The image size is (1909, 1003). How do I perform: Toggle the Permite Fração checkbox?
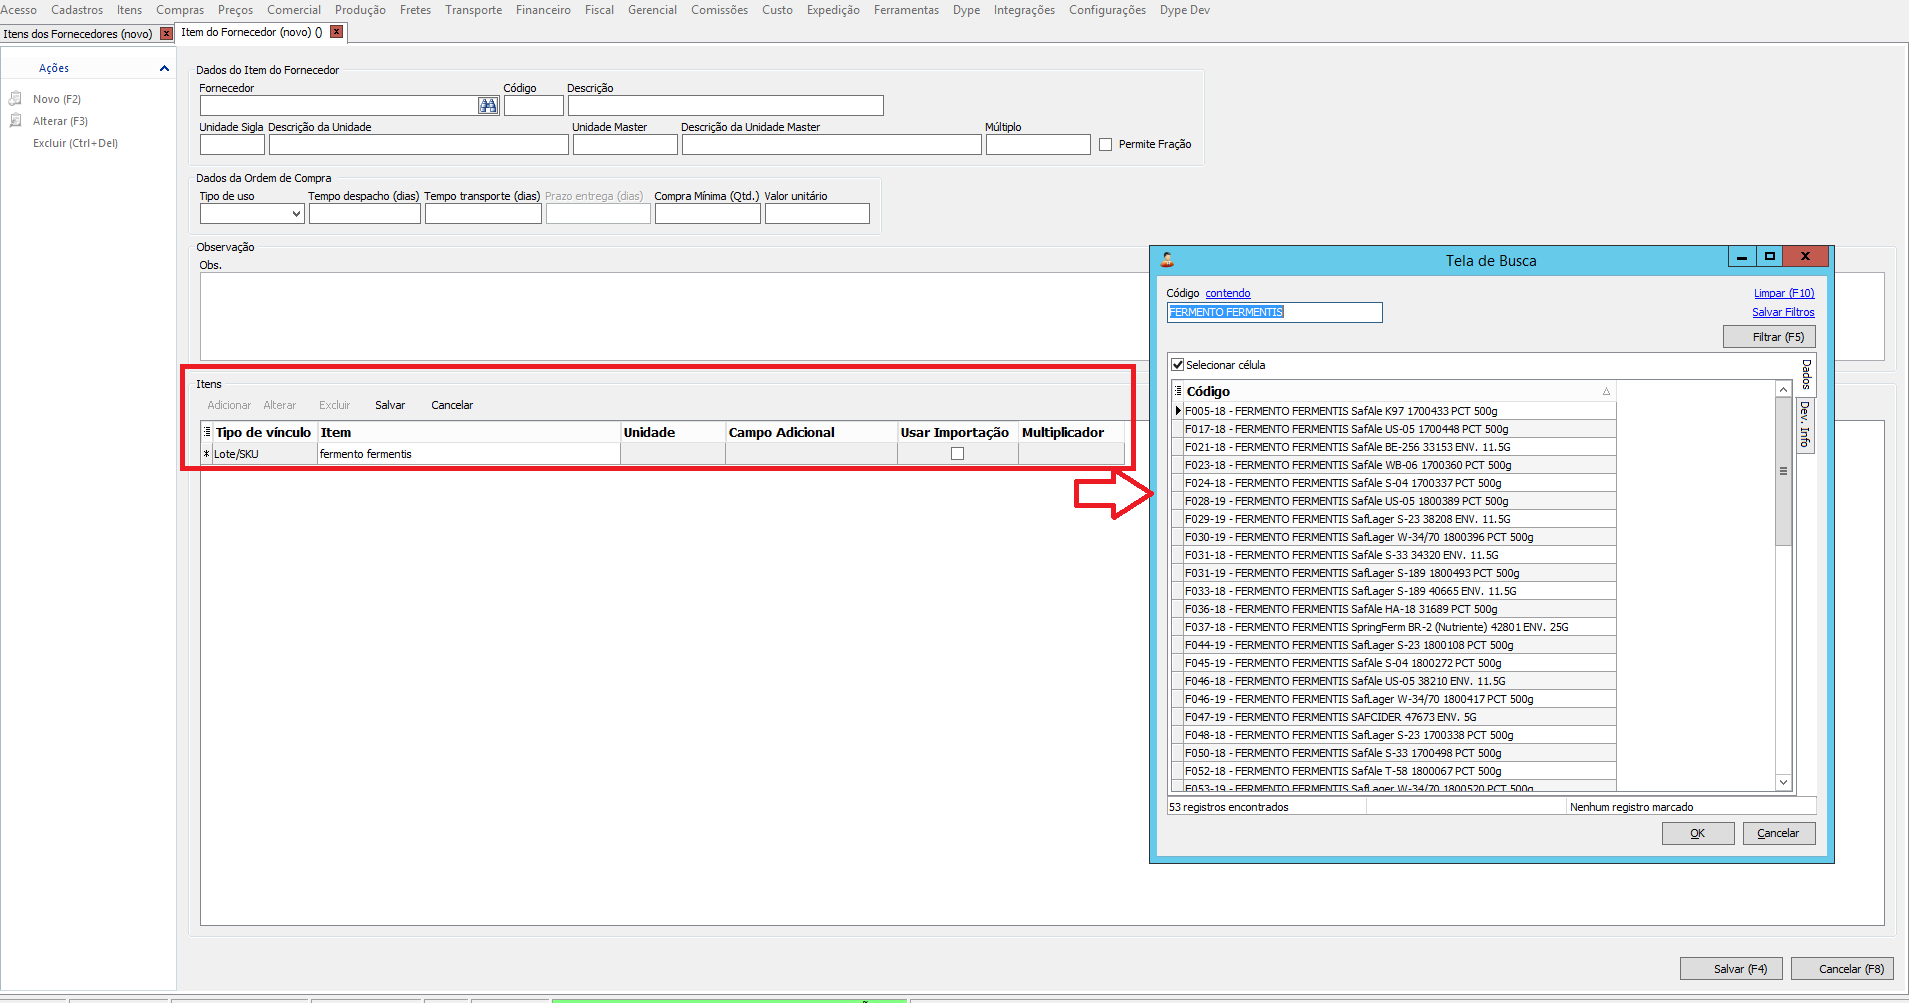[1105, 145]
